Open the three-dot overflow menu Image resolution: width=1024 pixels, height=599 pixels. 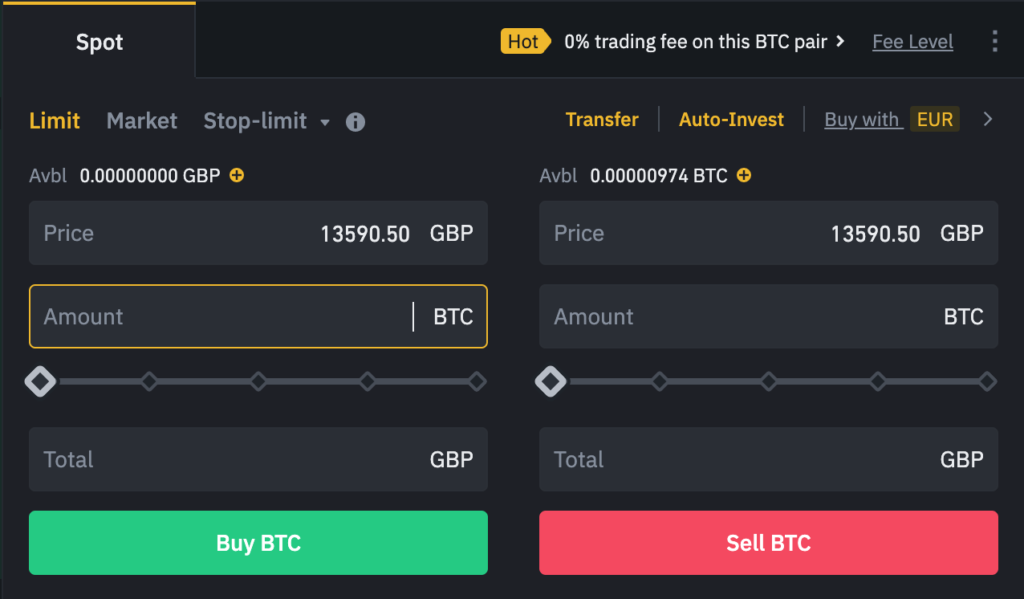[x=995, y=41]
